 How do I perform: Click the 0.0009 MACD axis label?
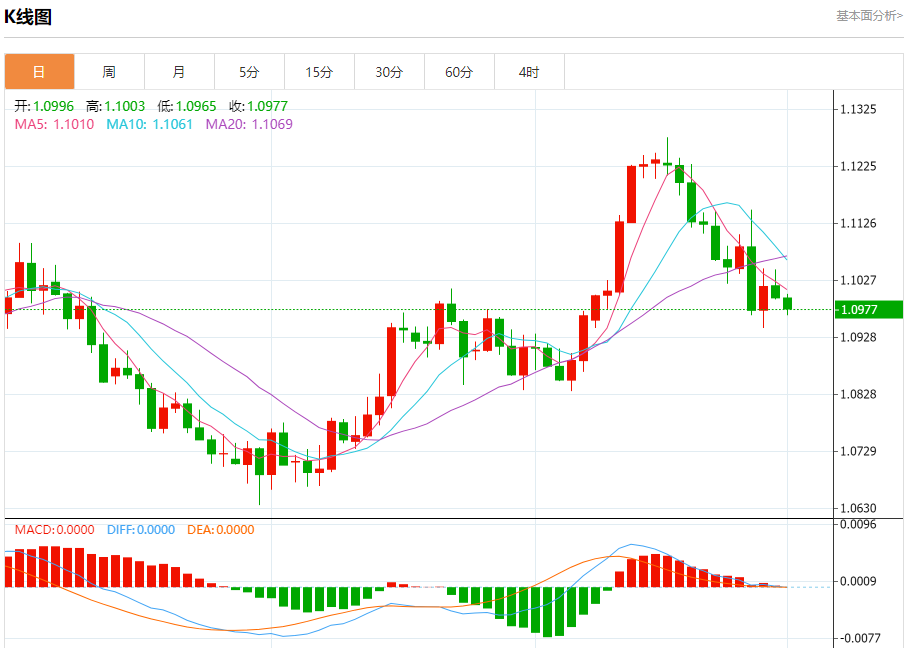point(859,581)
